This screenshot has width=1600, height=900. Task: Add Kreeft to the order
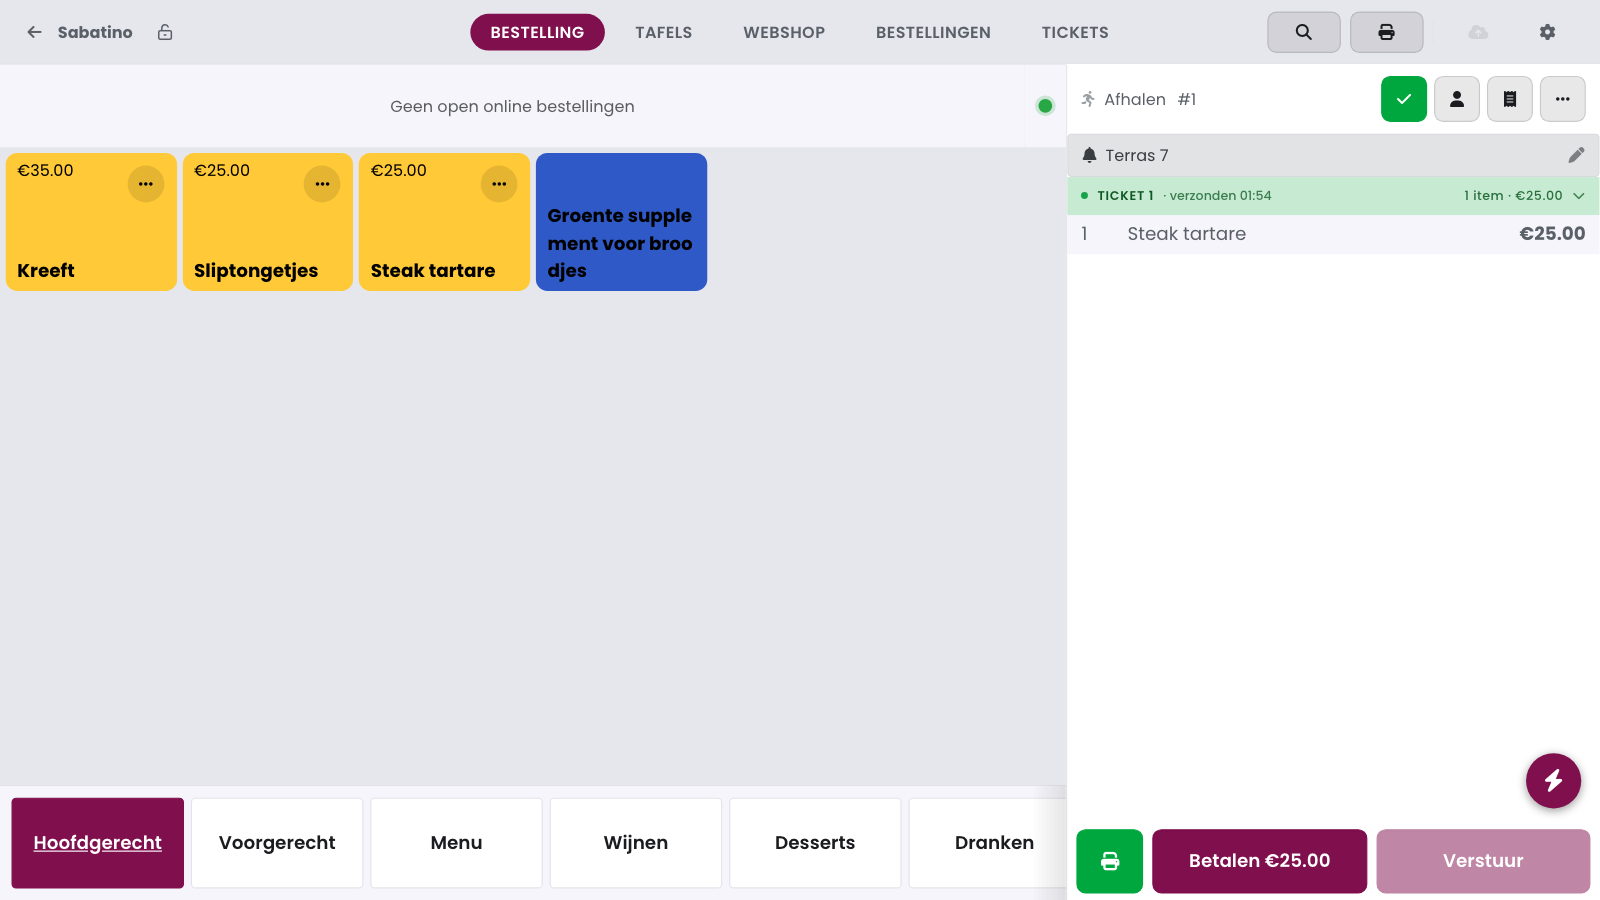coord(91,222)
